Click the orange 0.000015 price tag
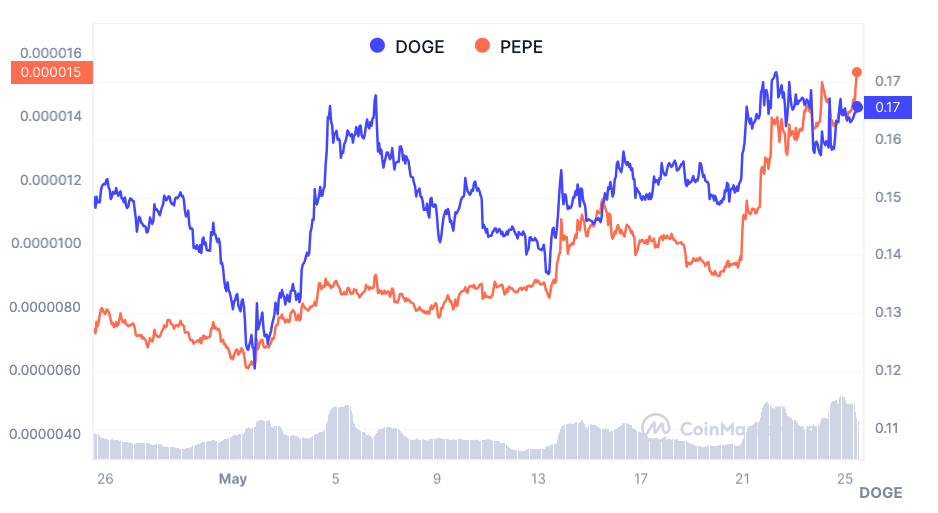The width and height of the screenshot is (938, 513). (x=51, y=72)
